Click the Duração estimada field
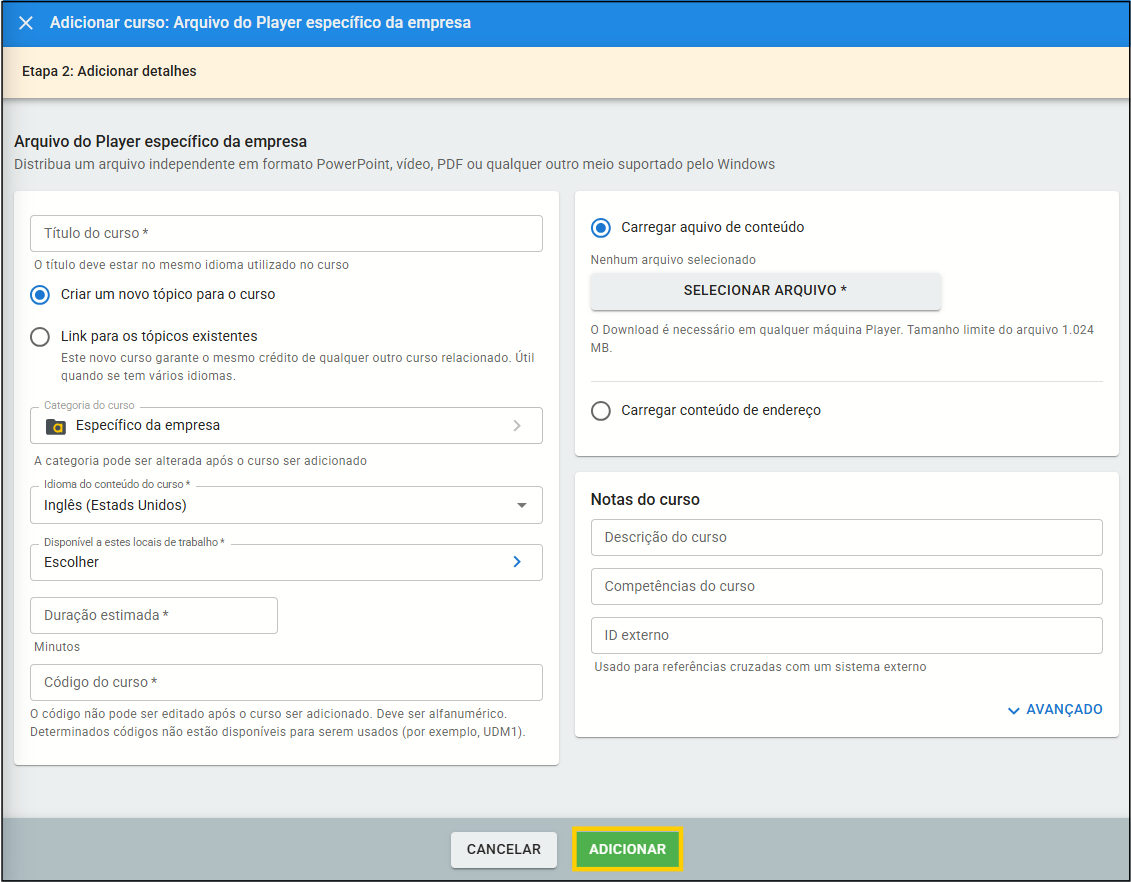 [154, 615]
